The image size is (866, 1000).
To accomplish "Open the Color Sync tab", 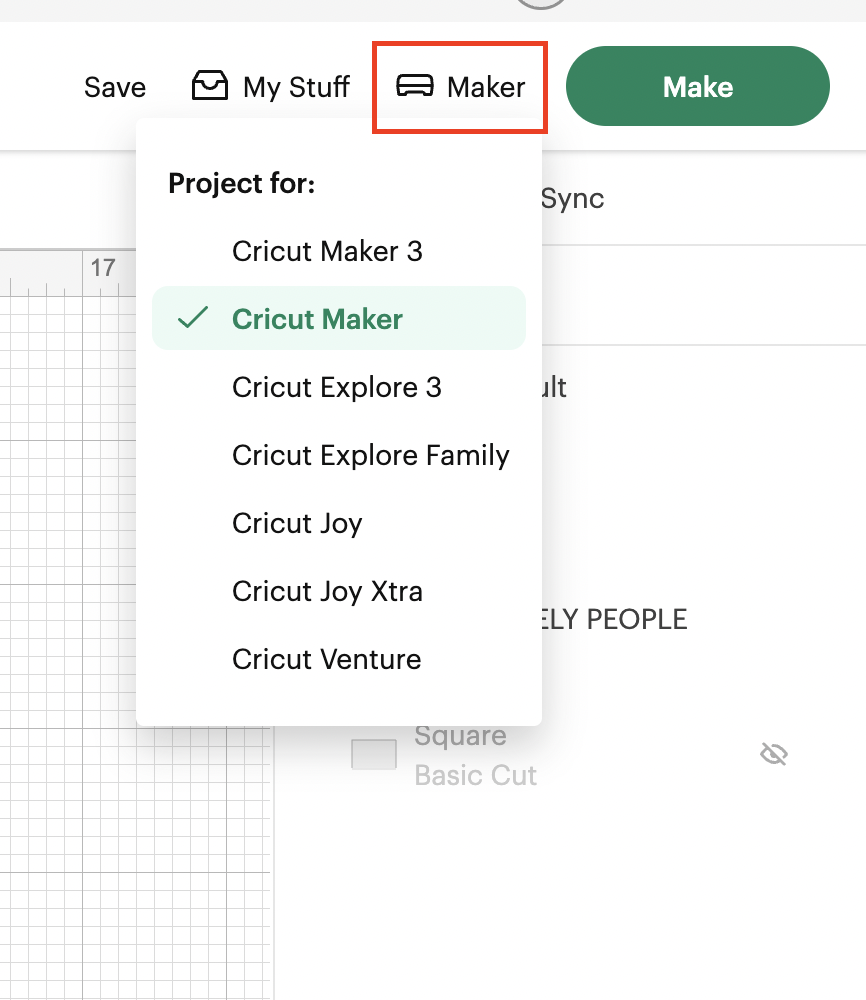I will coord(571,198).
